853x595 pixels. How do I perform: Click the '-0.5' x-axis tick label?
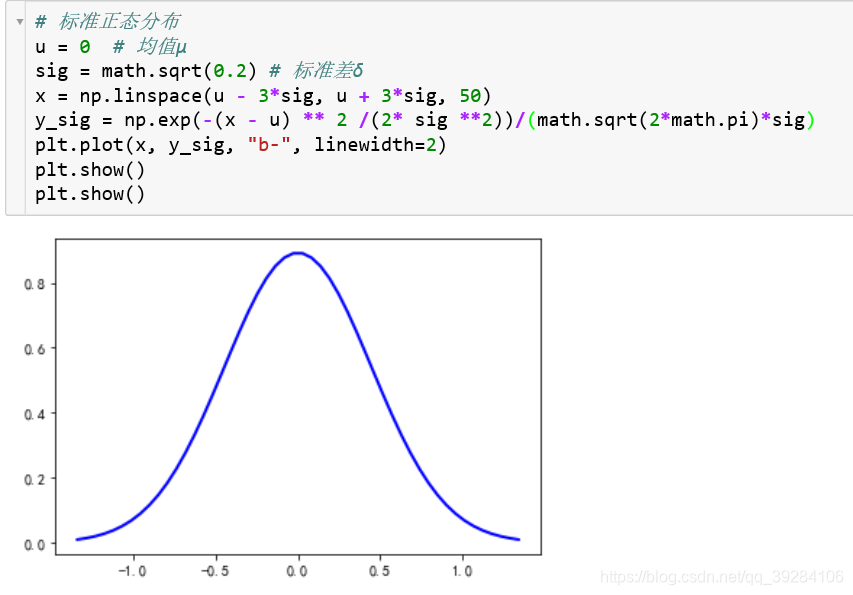tap(215, 571)
